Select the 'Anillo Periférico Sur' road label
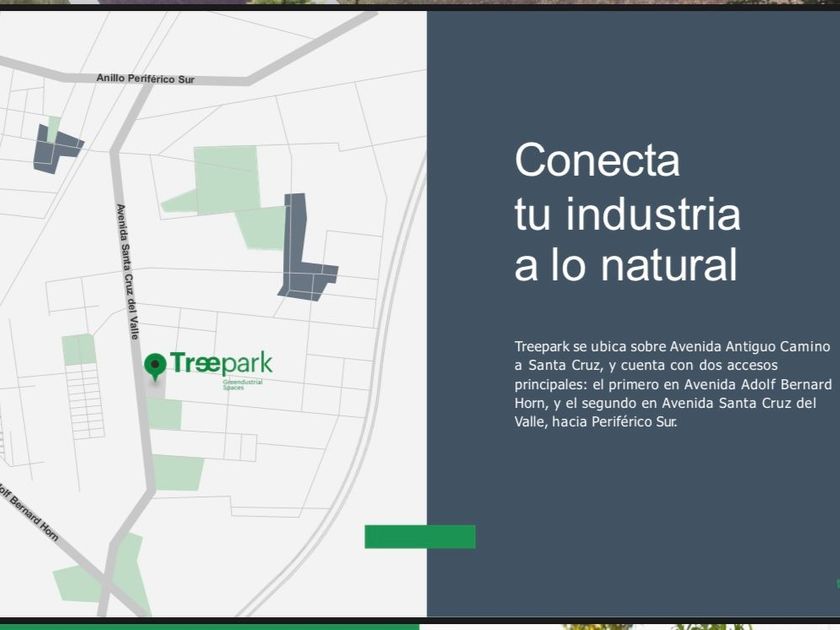The image size is (840, 630). (x=145, y=79)
